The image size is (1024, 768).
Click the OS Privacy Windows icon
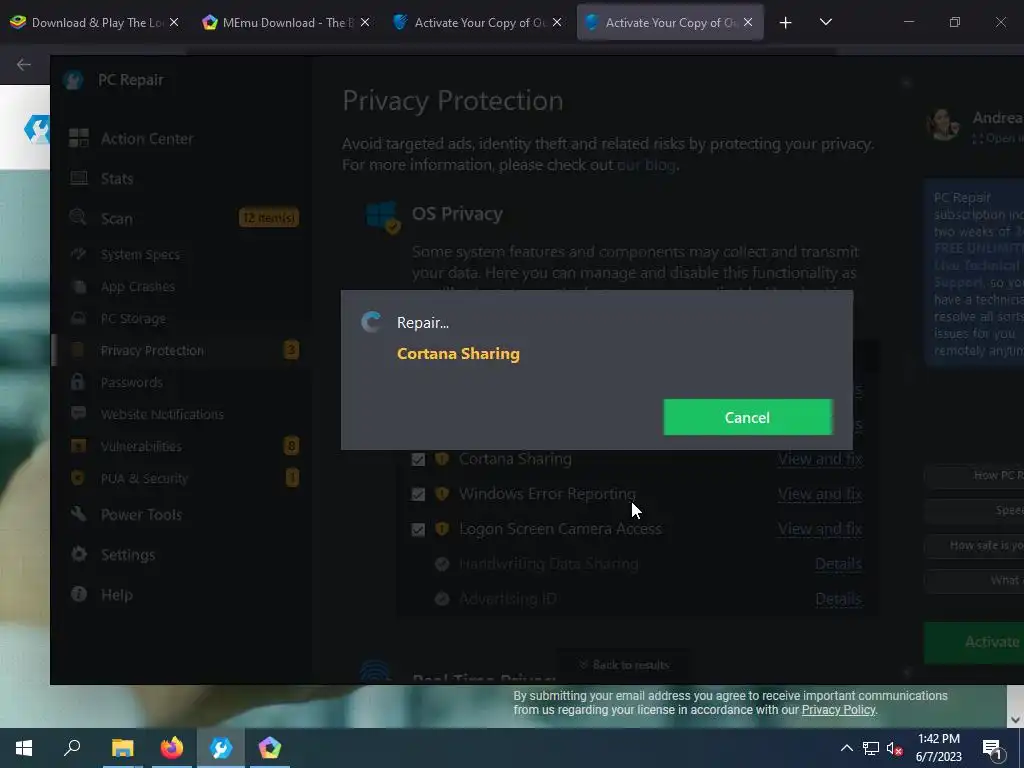pos(383,217)
